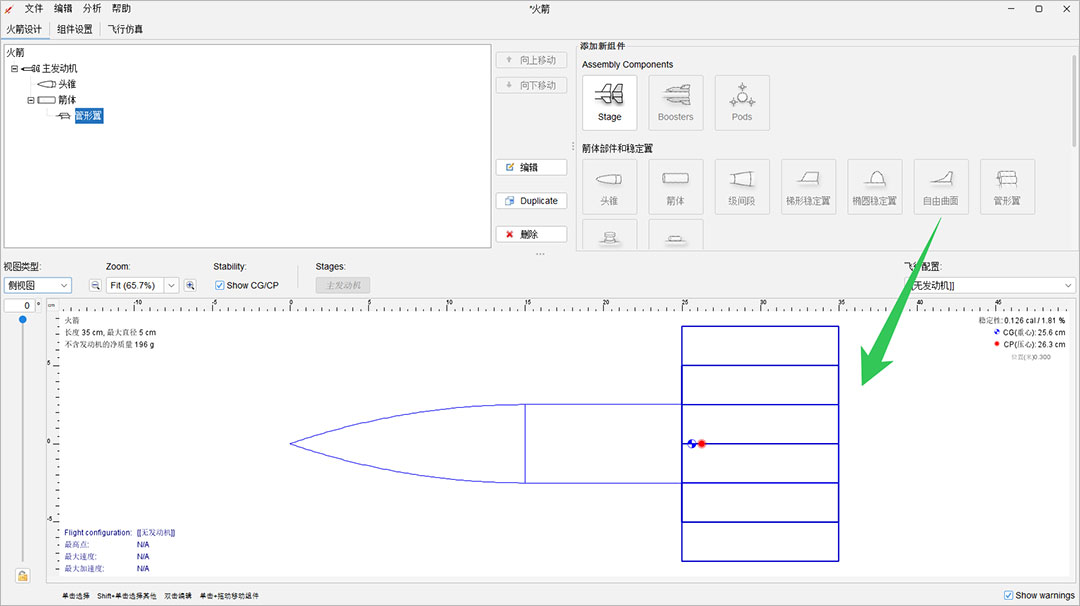The width and height of the screenshot is (1080, 606).
Task: Collapse the 箭体 tree node
Action: tap(31, 100)
